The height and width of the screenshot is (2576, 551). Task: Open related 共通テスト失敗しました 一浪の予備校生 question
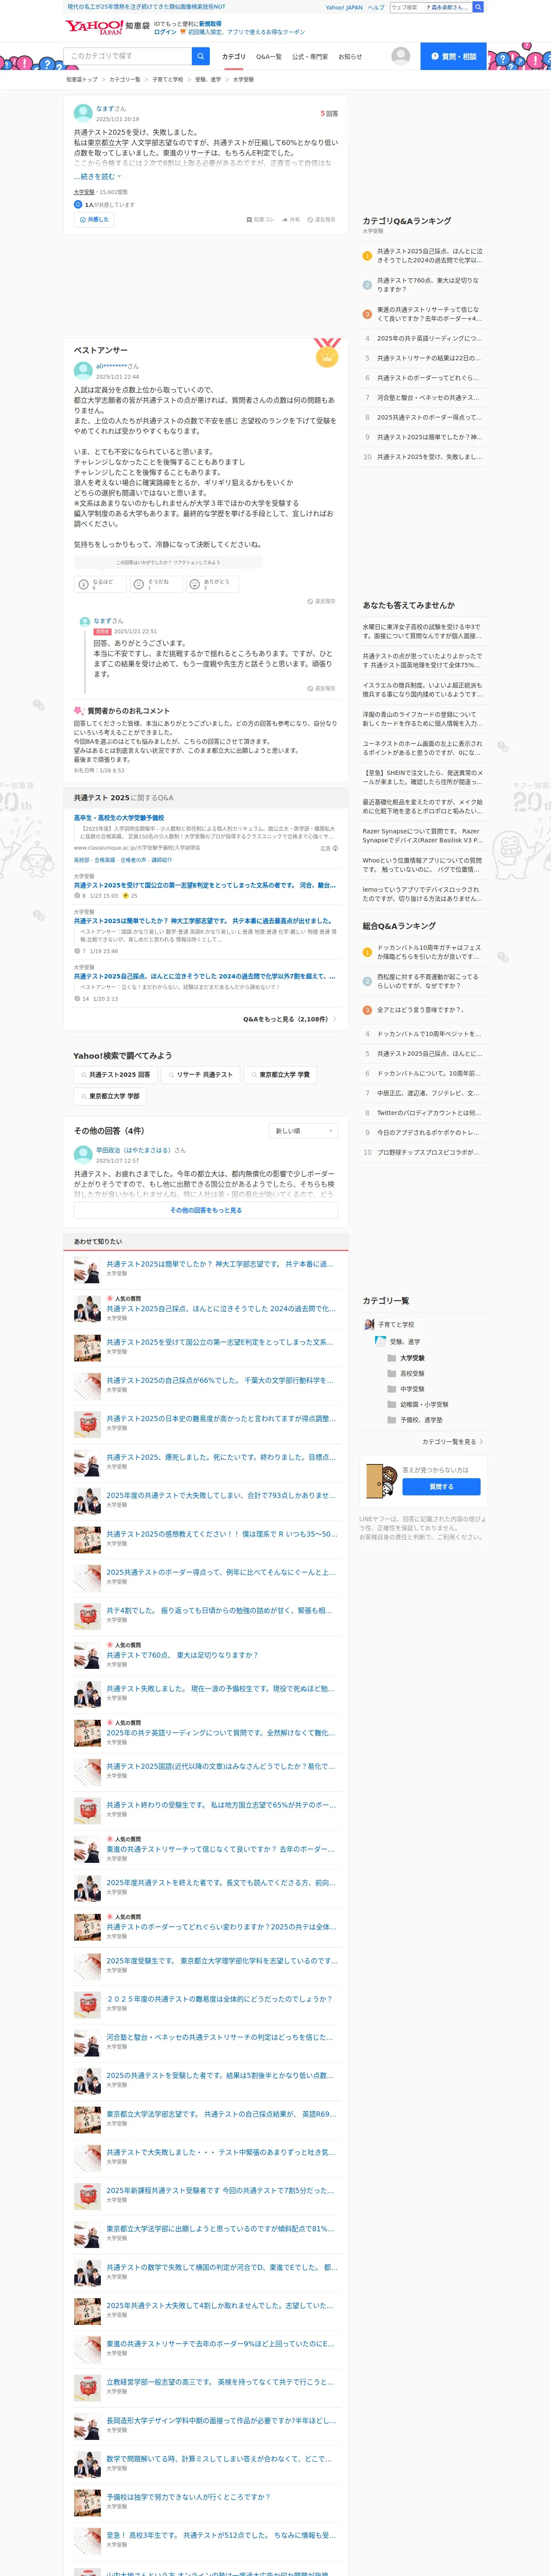point(221,1689)
